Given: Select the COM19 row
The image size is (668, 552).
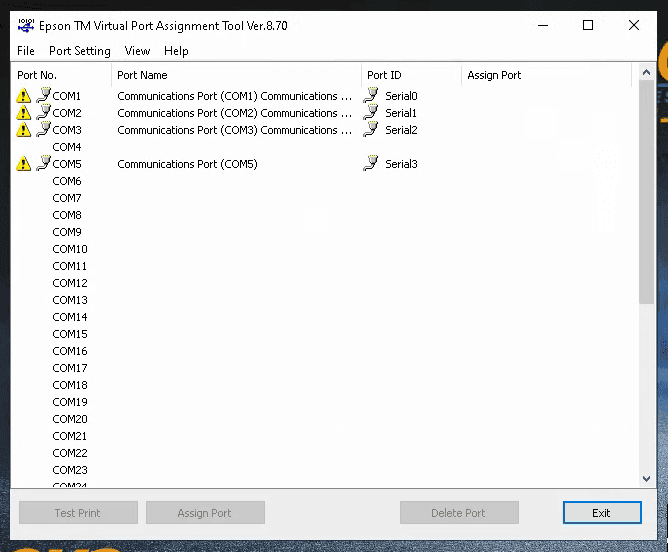Looking at the screenshot, I should [x=322, y=402].
